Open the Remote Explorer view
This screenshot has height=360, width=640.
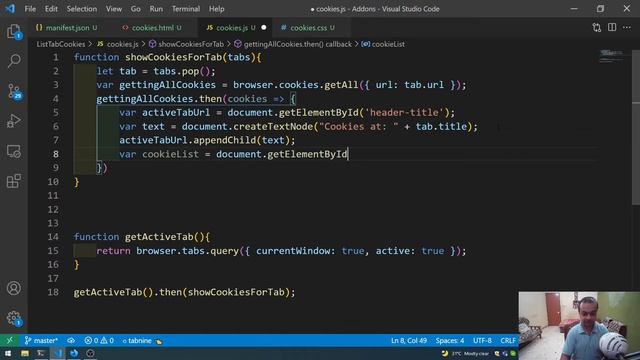13,151
